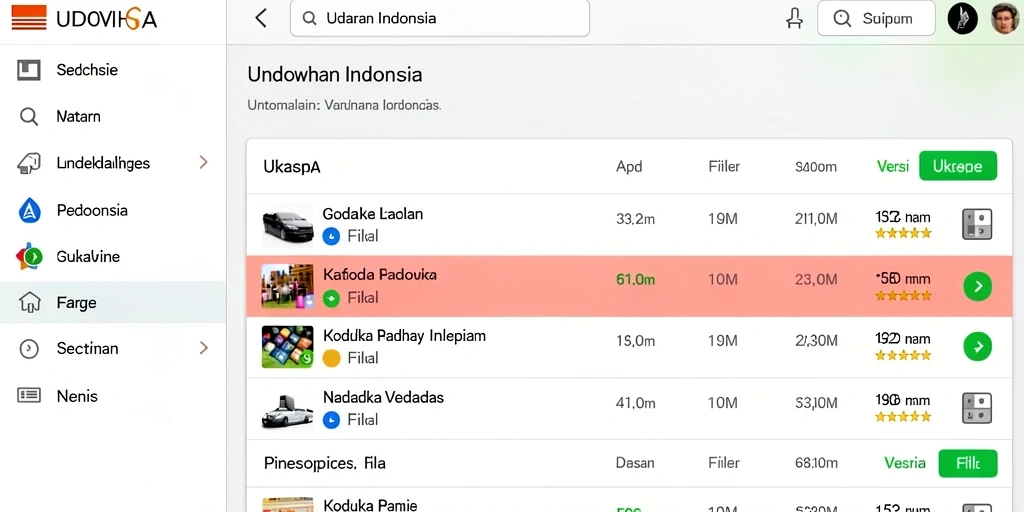Toggle the grey switch on Nadadka Vedadas row
Screen dimensions: 1024x512
click(x=977, y=408)
